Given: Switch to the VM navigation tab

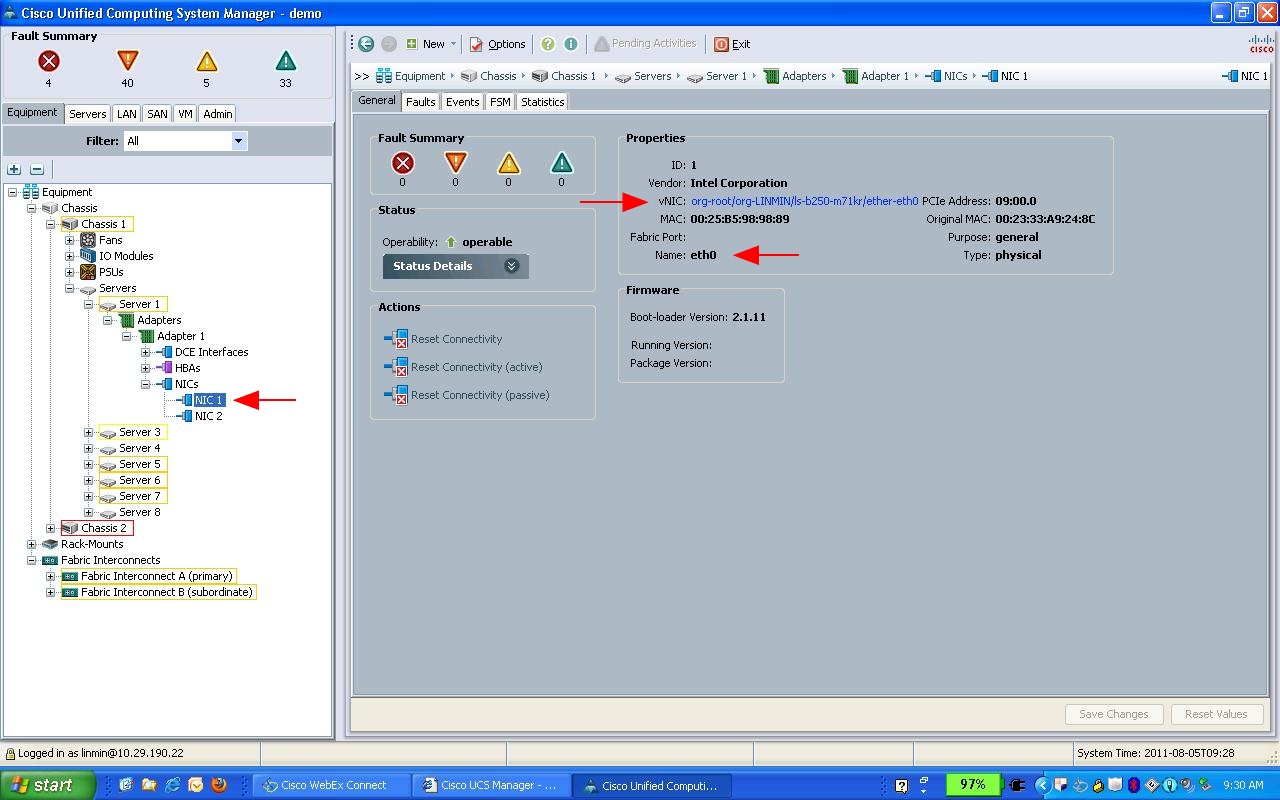Looking at the screenshot, I should [185, 114].
